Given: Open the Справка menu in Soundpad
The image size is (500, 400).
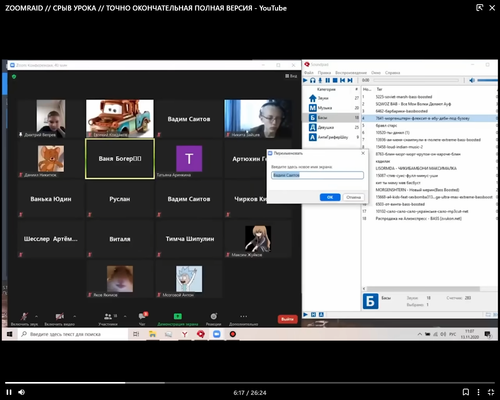Looking at the screenshot, I should [392, 72].
